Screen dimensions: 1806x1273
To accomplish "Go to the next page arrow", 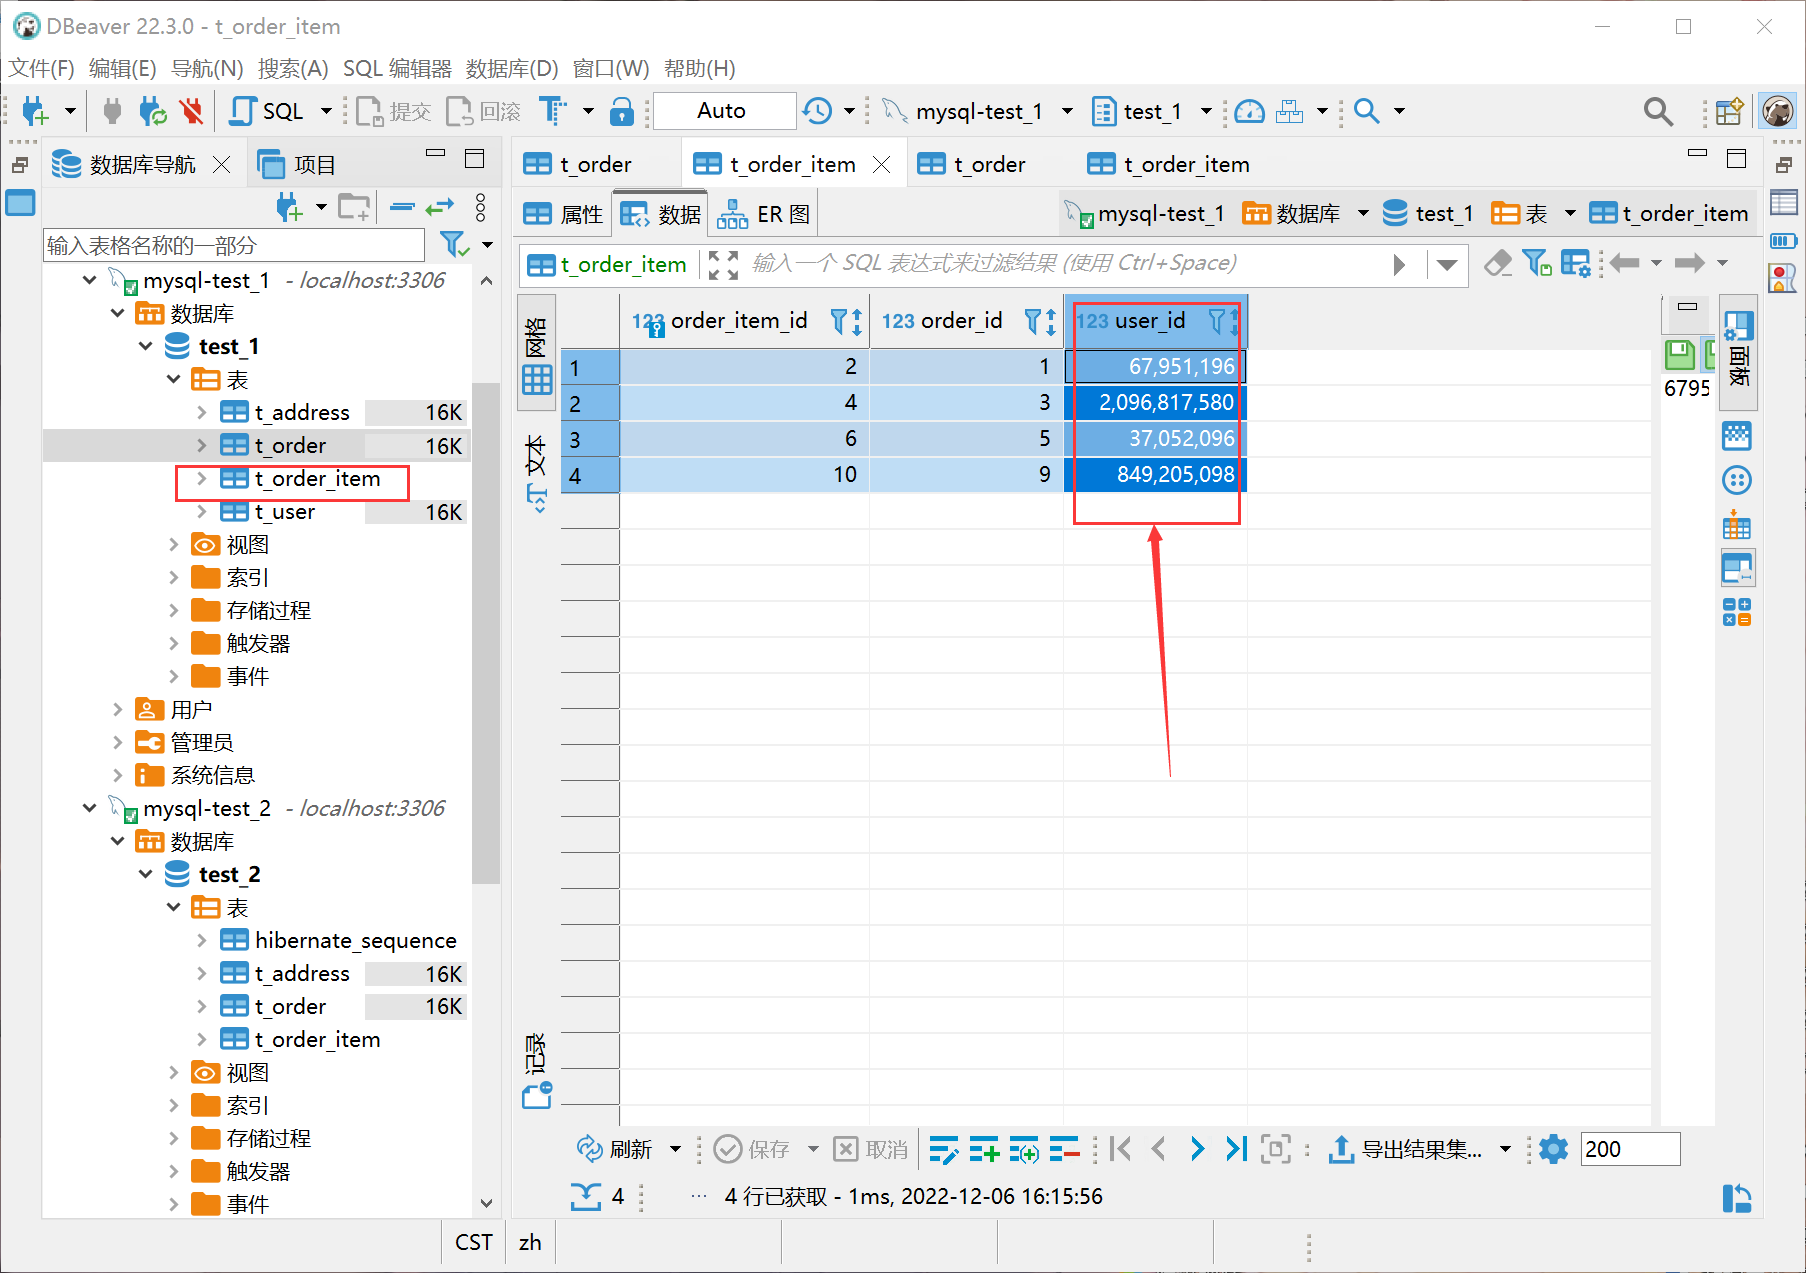I will pos(1197,1149).
